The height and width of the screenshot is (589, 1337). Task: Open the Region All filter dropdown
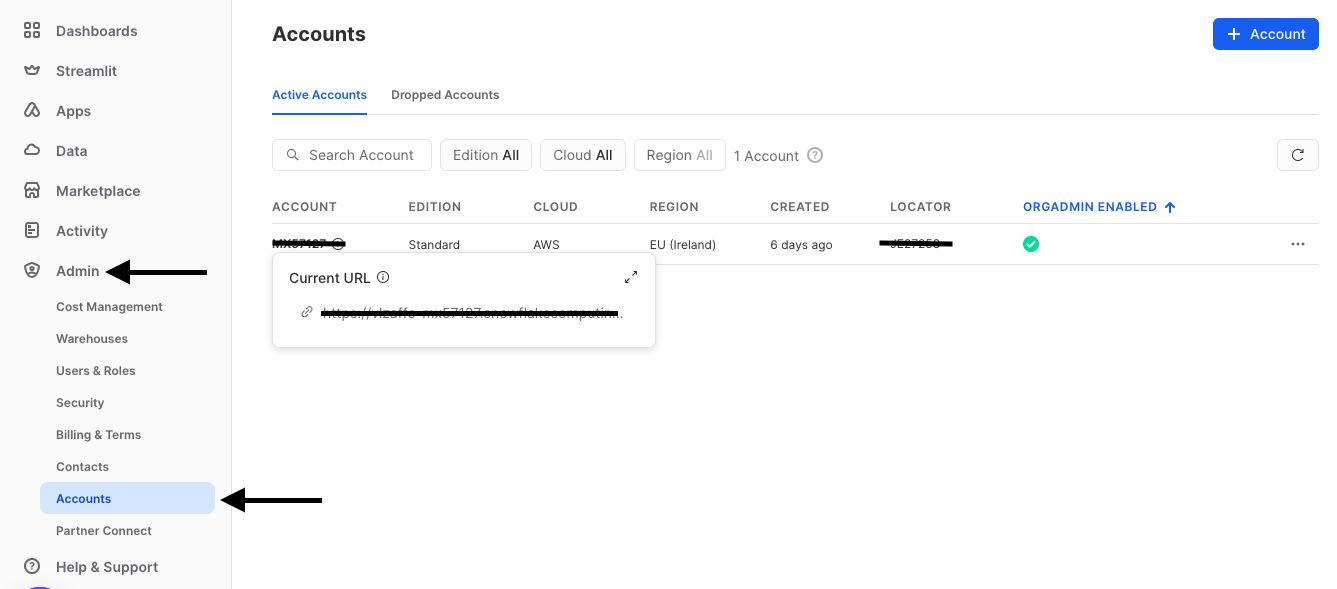click(x=679, y=155)
